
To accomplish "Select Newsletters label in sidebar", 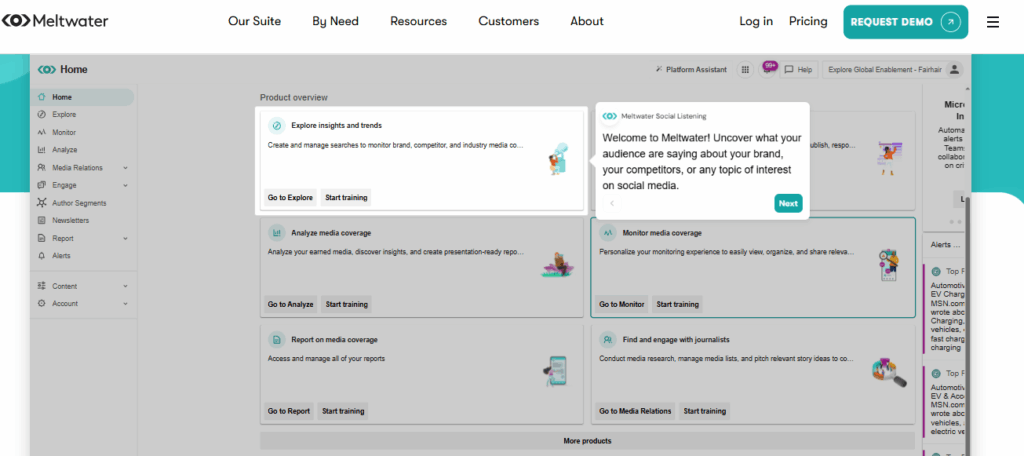I will (71, 221).
